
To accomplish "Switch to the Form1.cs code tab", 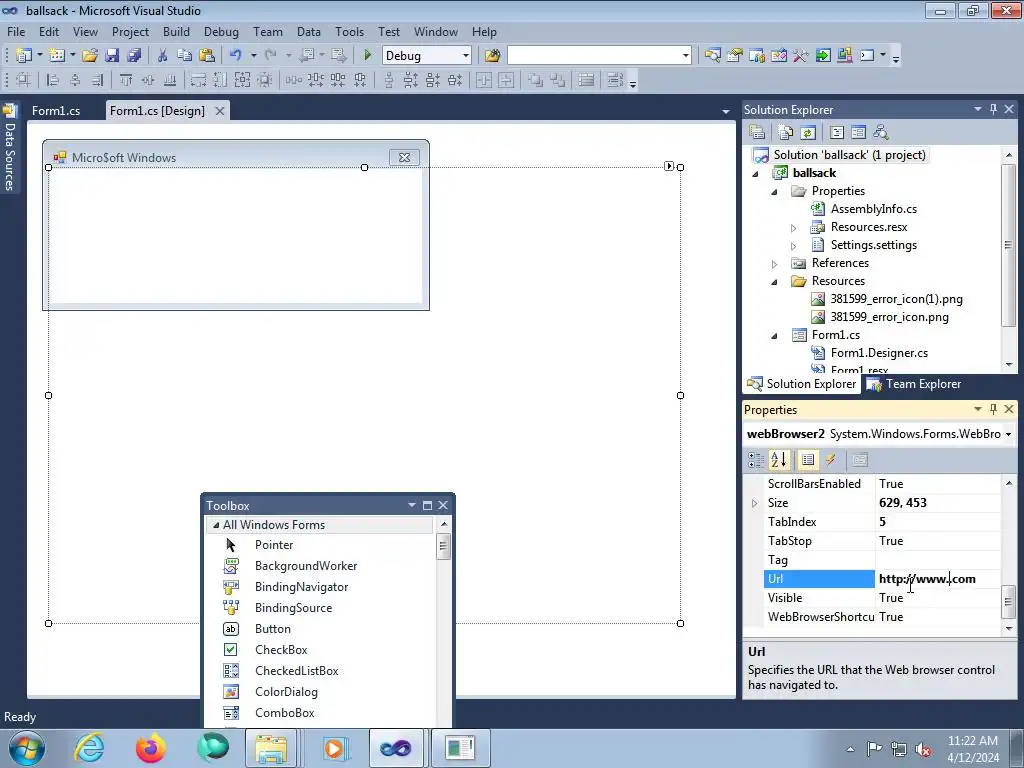I will pos(56,111).
